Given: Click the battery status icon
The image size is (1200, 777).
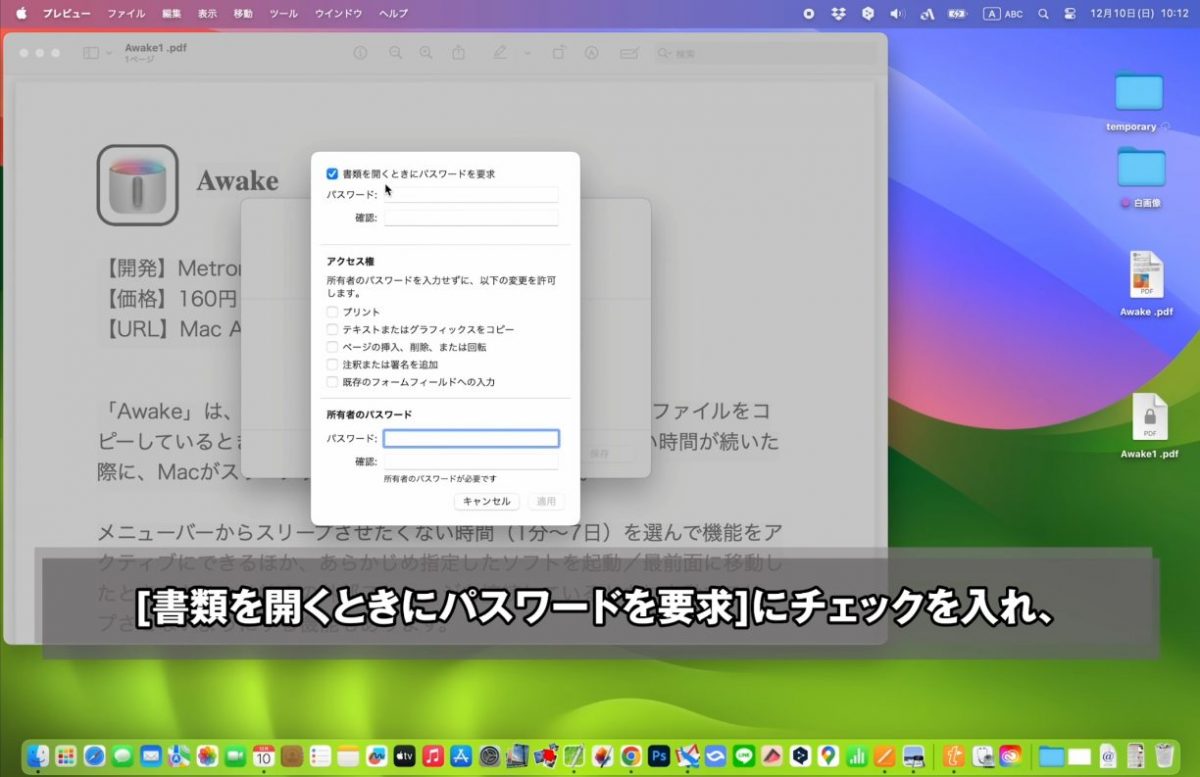Looking at the screenshot, I should point(957,14).
